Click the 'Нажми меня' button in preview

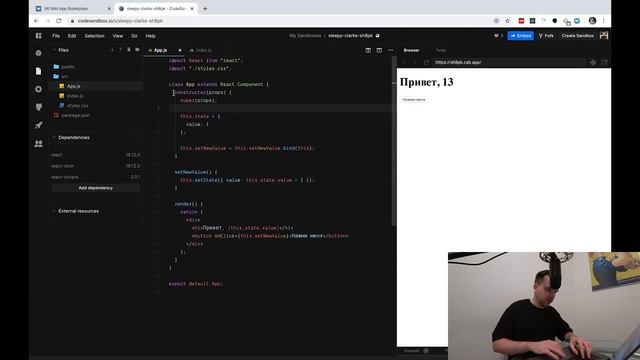(x=413, y=100)
